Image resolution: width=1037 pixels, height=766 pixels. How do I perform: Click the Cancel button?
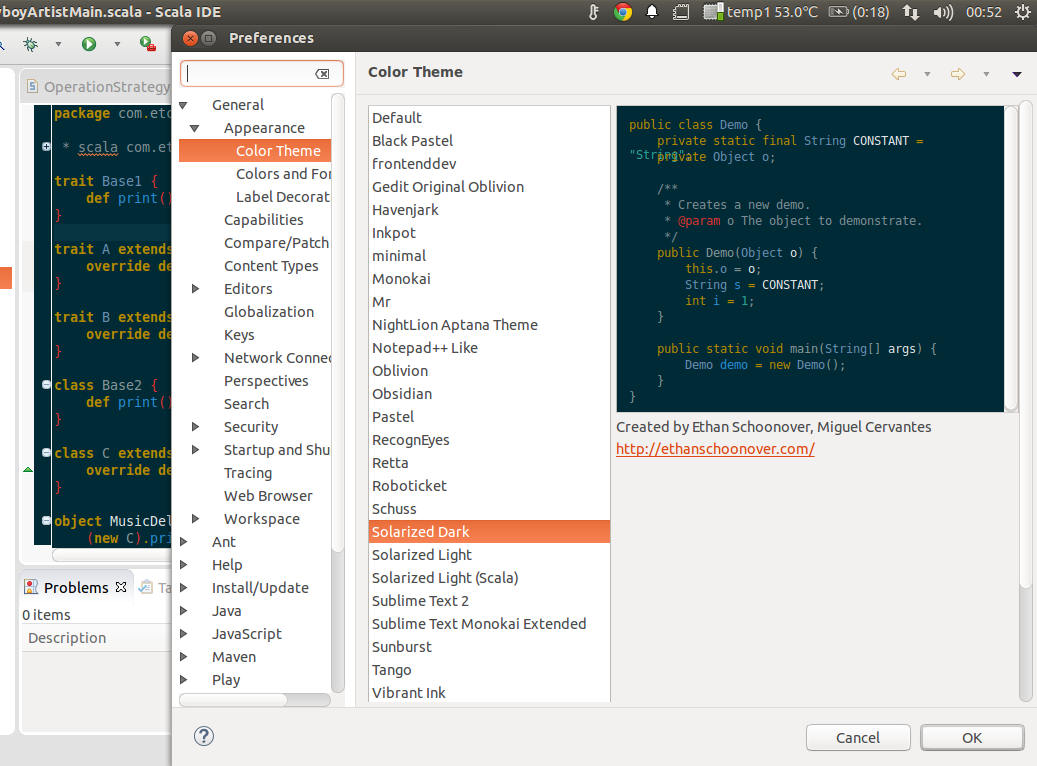tap(858, 738)
